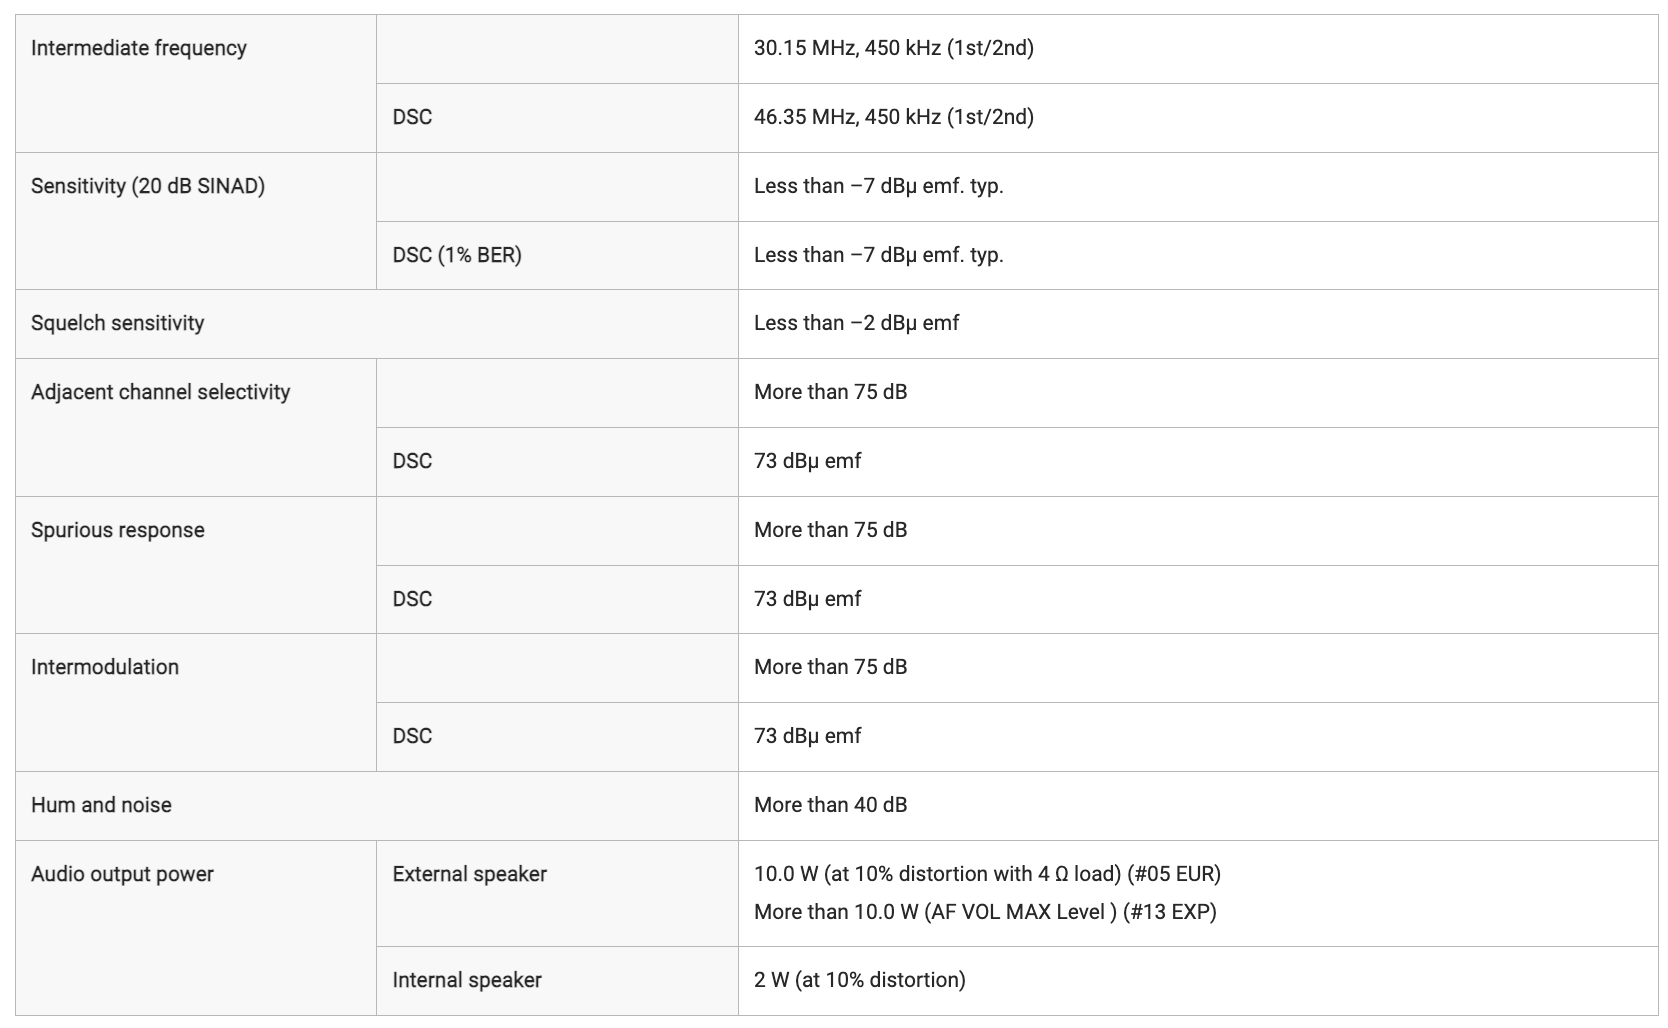1668x1028 pixels.
Task: Select the Intermodulation row label
Action: [x=104, y=667]
